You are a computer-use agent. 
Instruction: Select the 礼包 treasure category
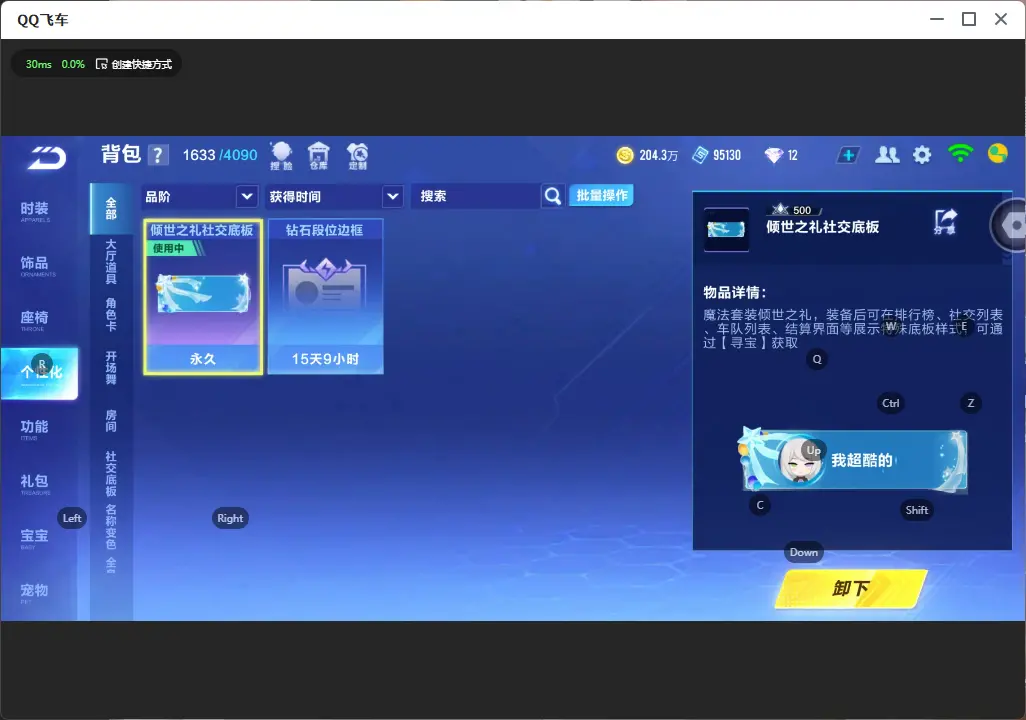coord(35,483)
